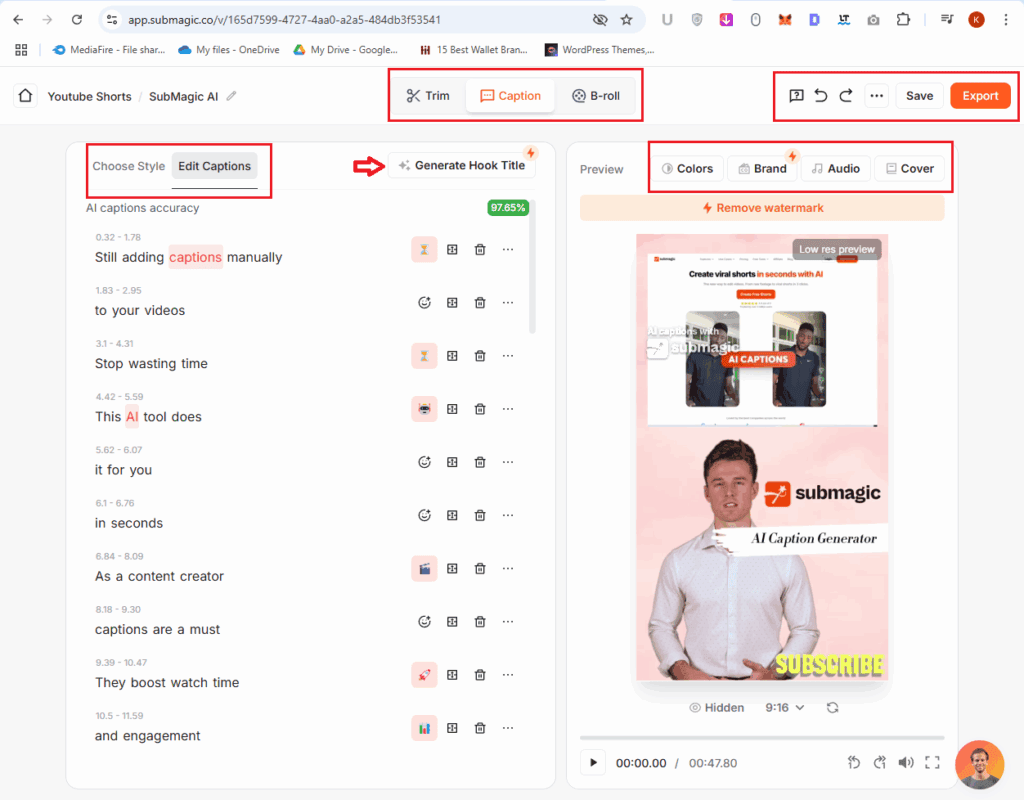Redo the last edit

846,96
